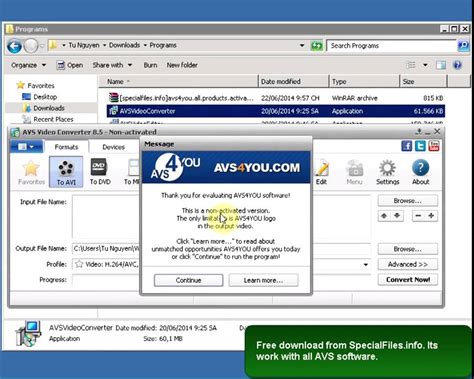
Task: Select the AVSVideoConverter file row
Action: [x=276, y=111]
